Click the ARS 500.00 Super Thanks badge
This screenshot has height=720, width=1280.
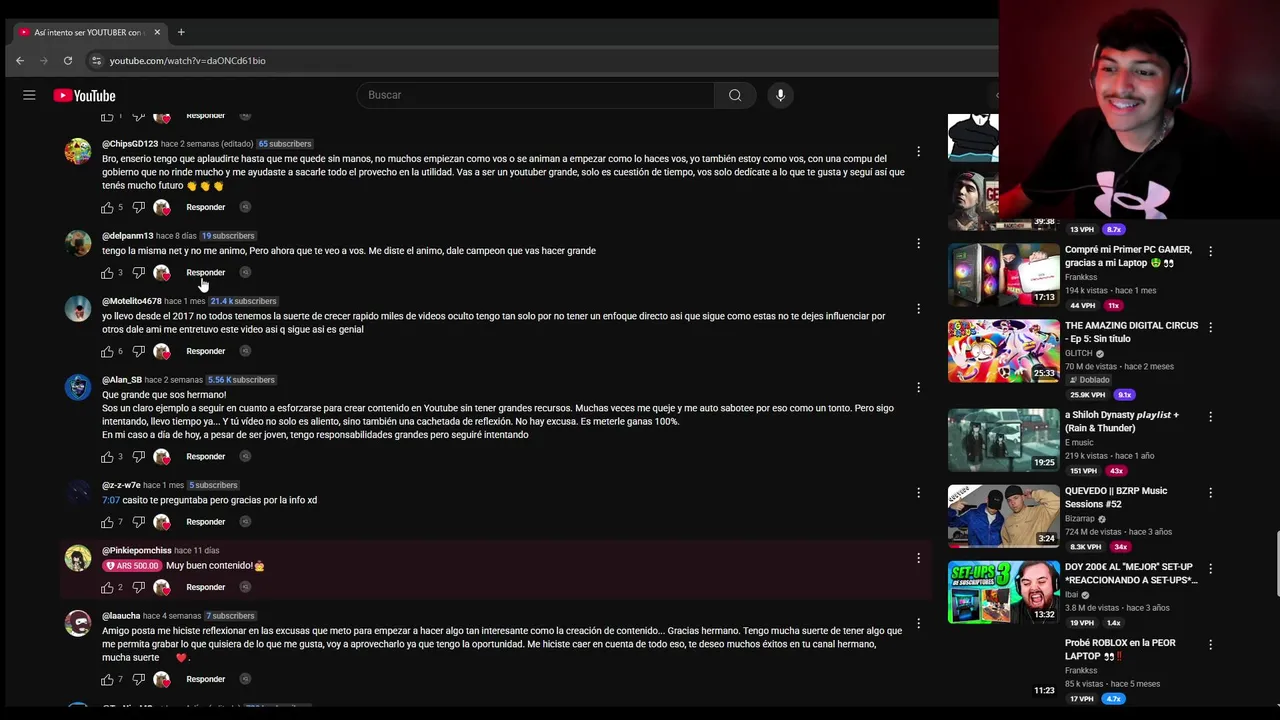click(x=132, y=566)
